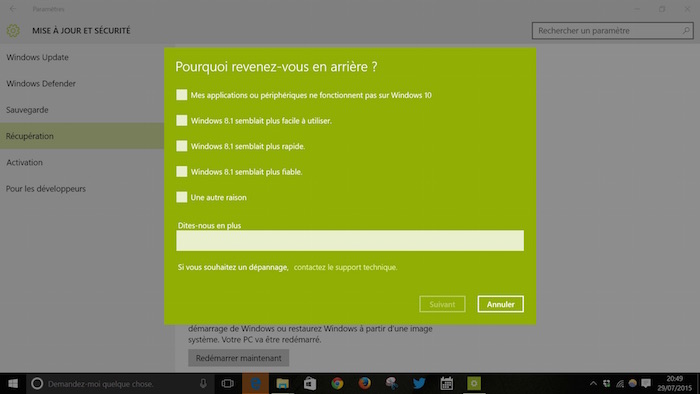This screenshot has height=394, width=700.
Task: Click the Settings app icon in taskbar
Action: click(474, 384)
